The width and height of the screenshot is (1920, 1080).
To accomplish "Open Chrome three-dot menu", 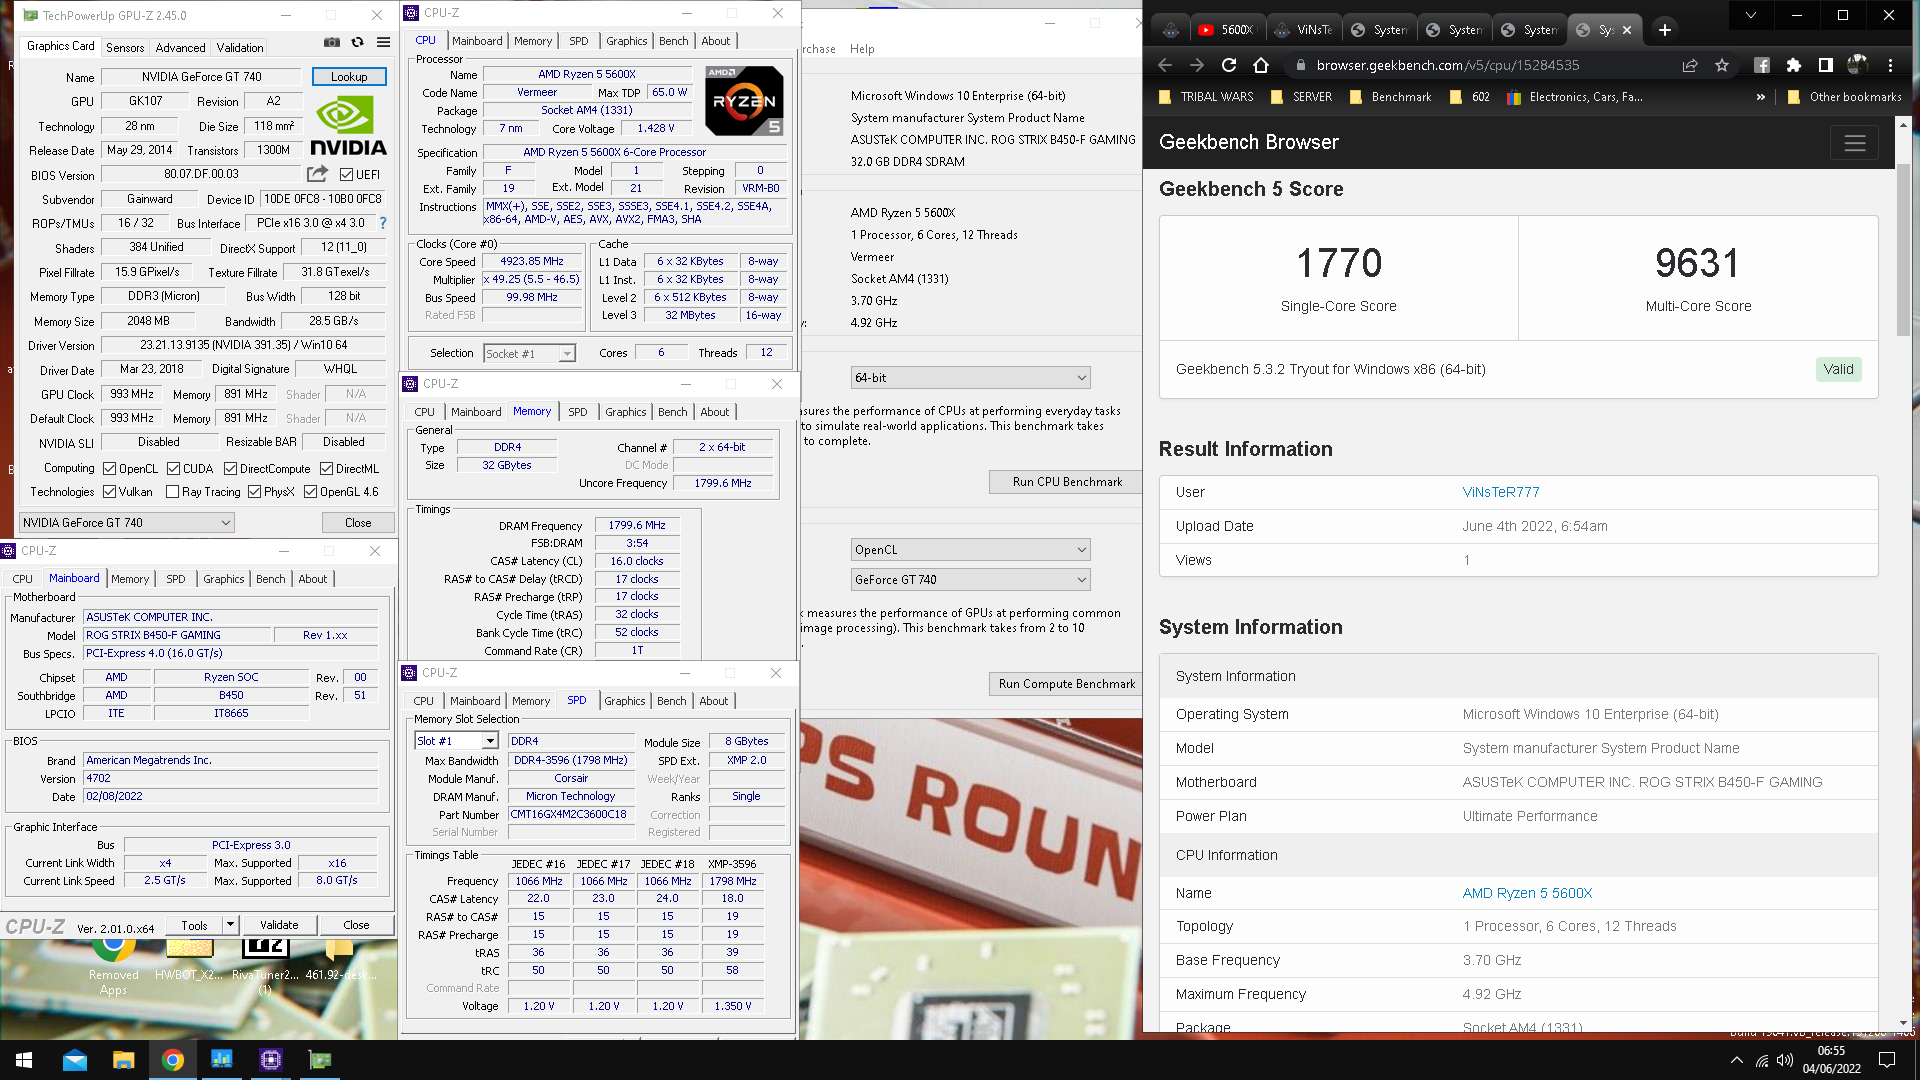I will coord(1890,65).
